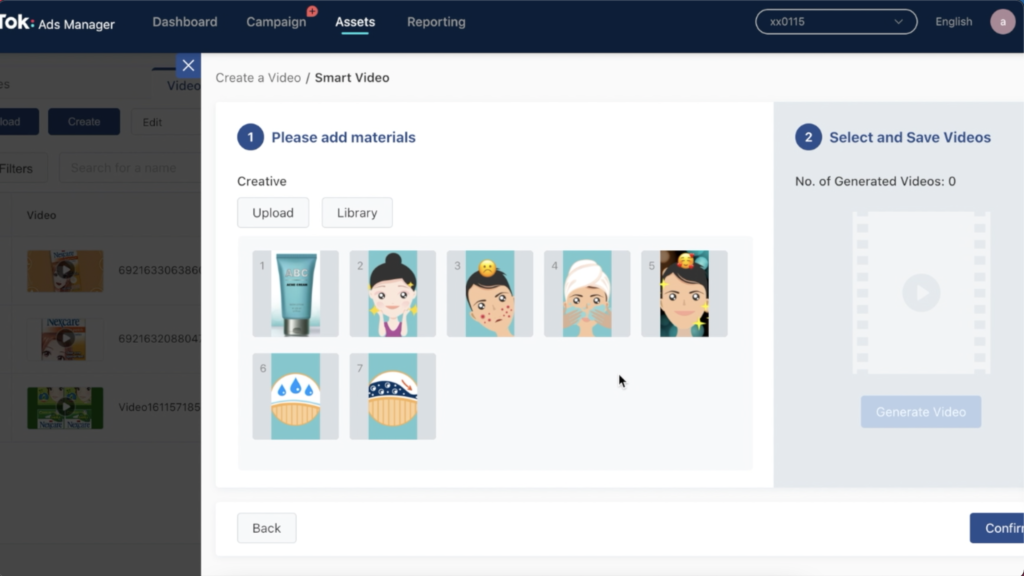Select the face wash tube image thumbnail

(x=296, y=293)
